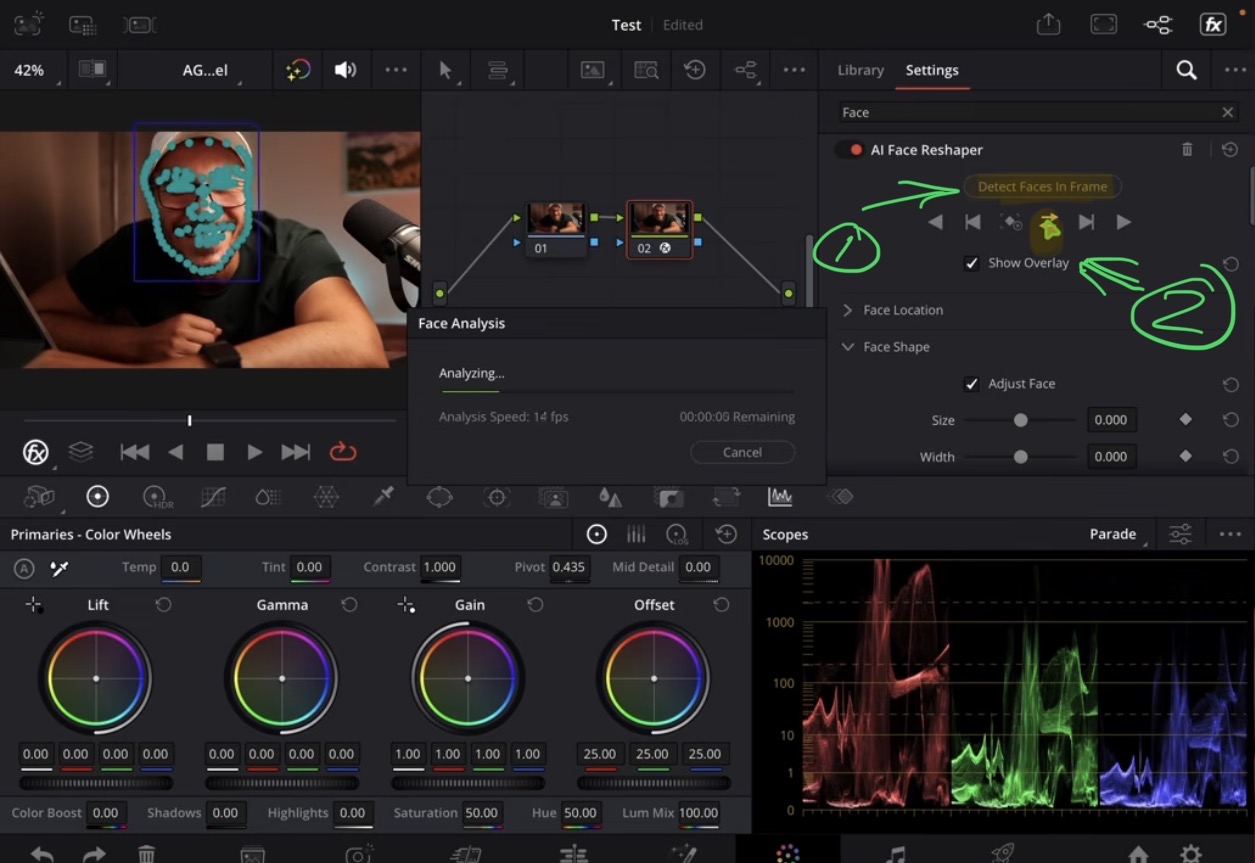
Task: Open the Parade scope type dropdown
Action: [x=1118, y=534]
